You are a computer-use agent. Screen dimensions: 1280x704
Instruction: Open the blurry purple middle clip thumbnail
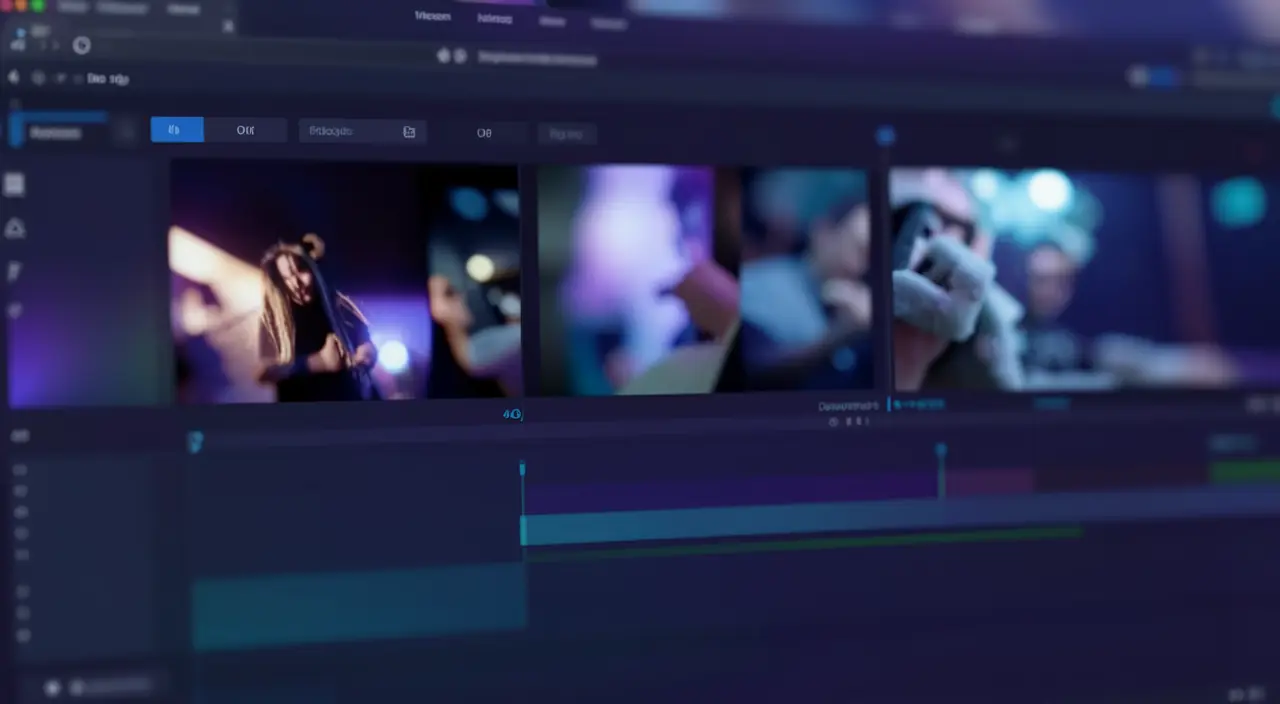point(703,279)
